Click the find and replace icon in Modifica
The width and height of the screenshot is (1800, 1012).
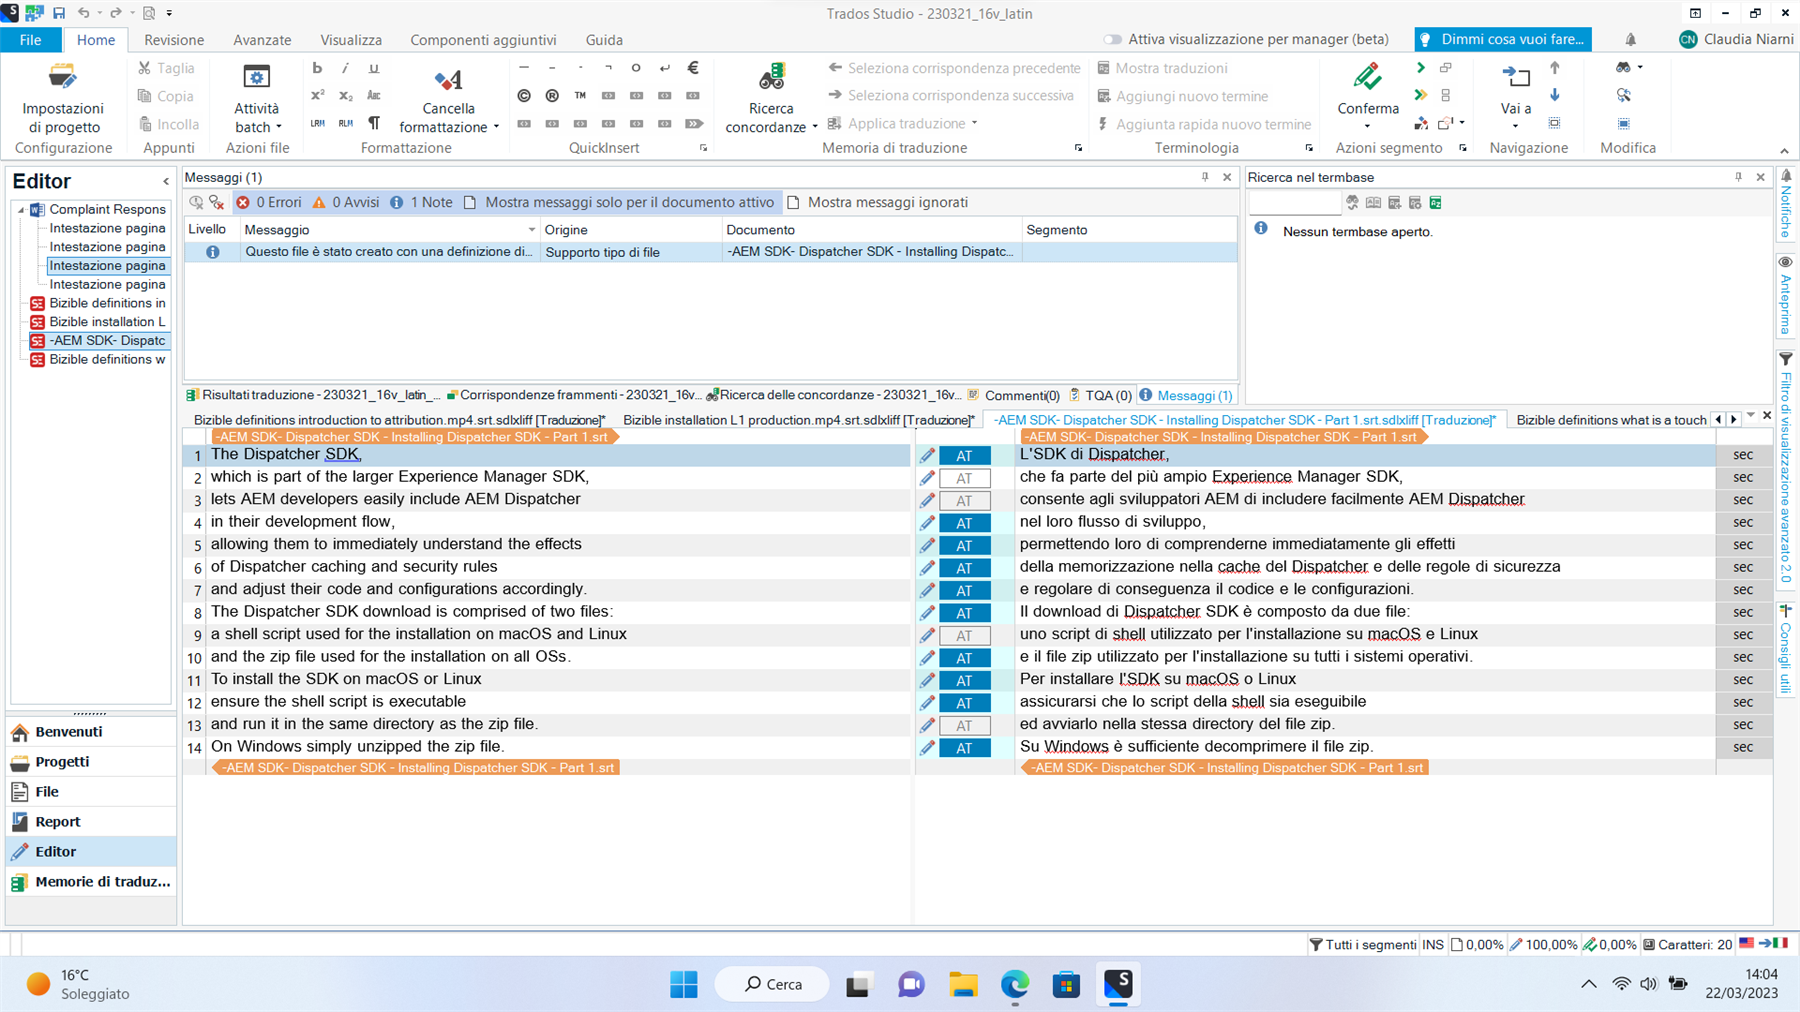coord(1623,95)
